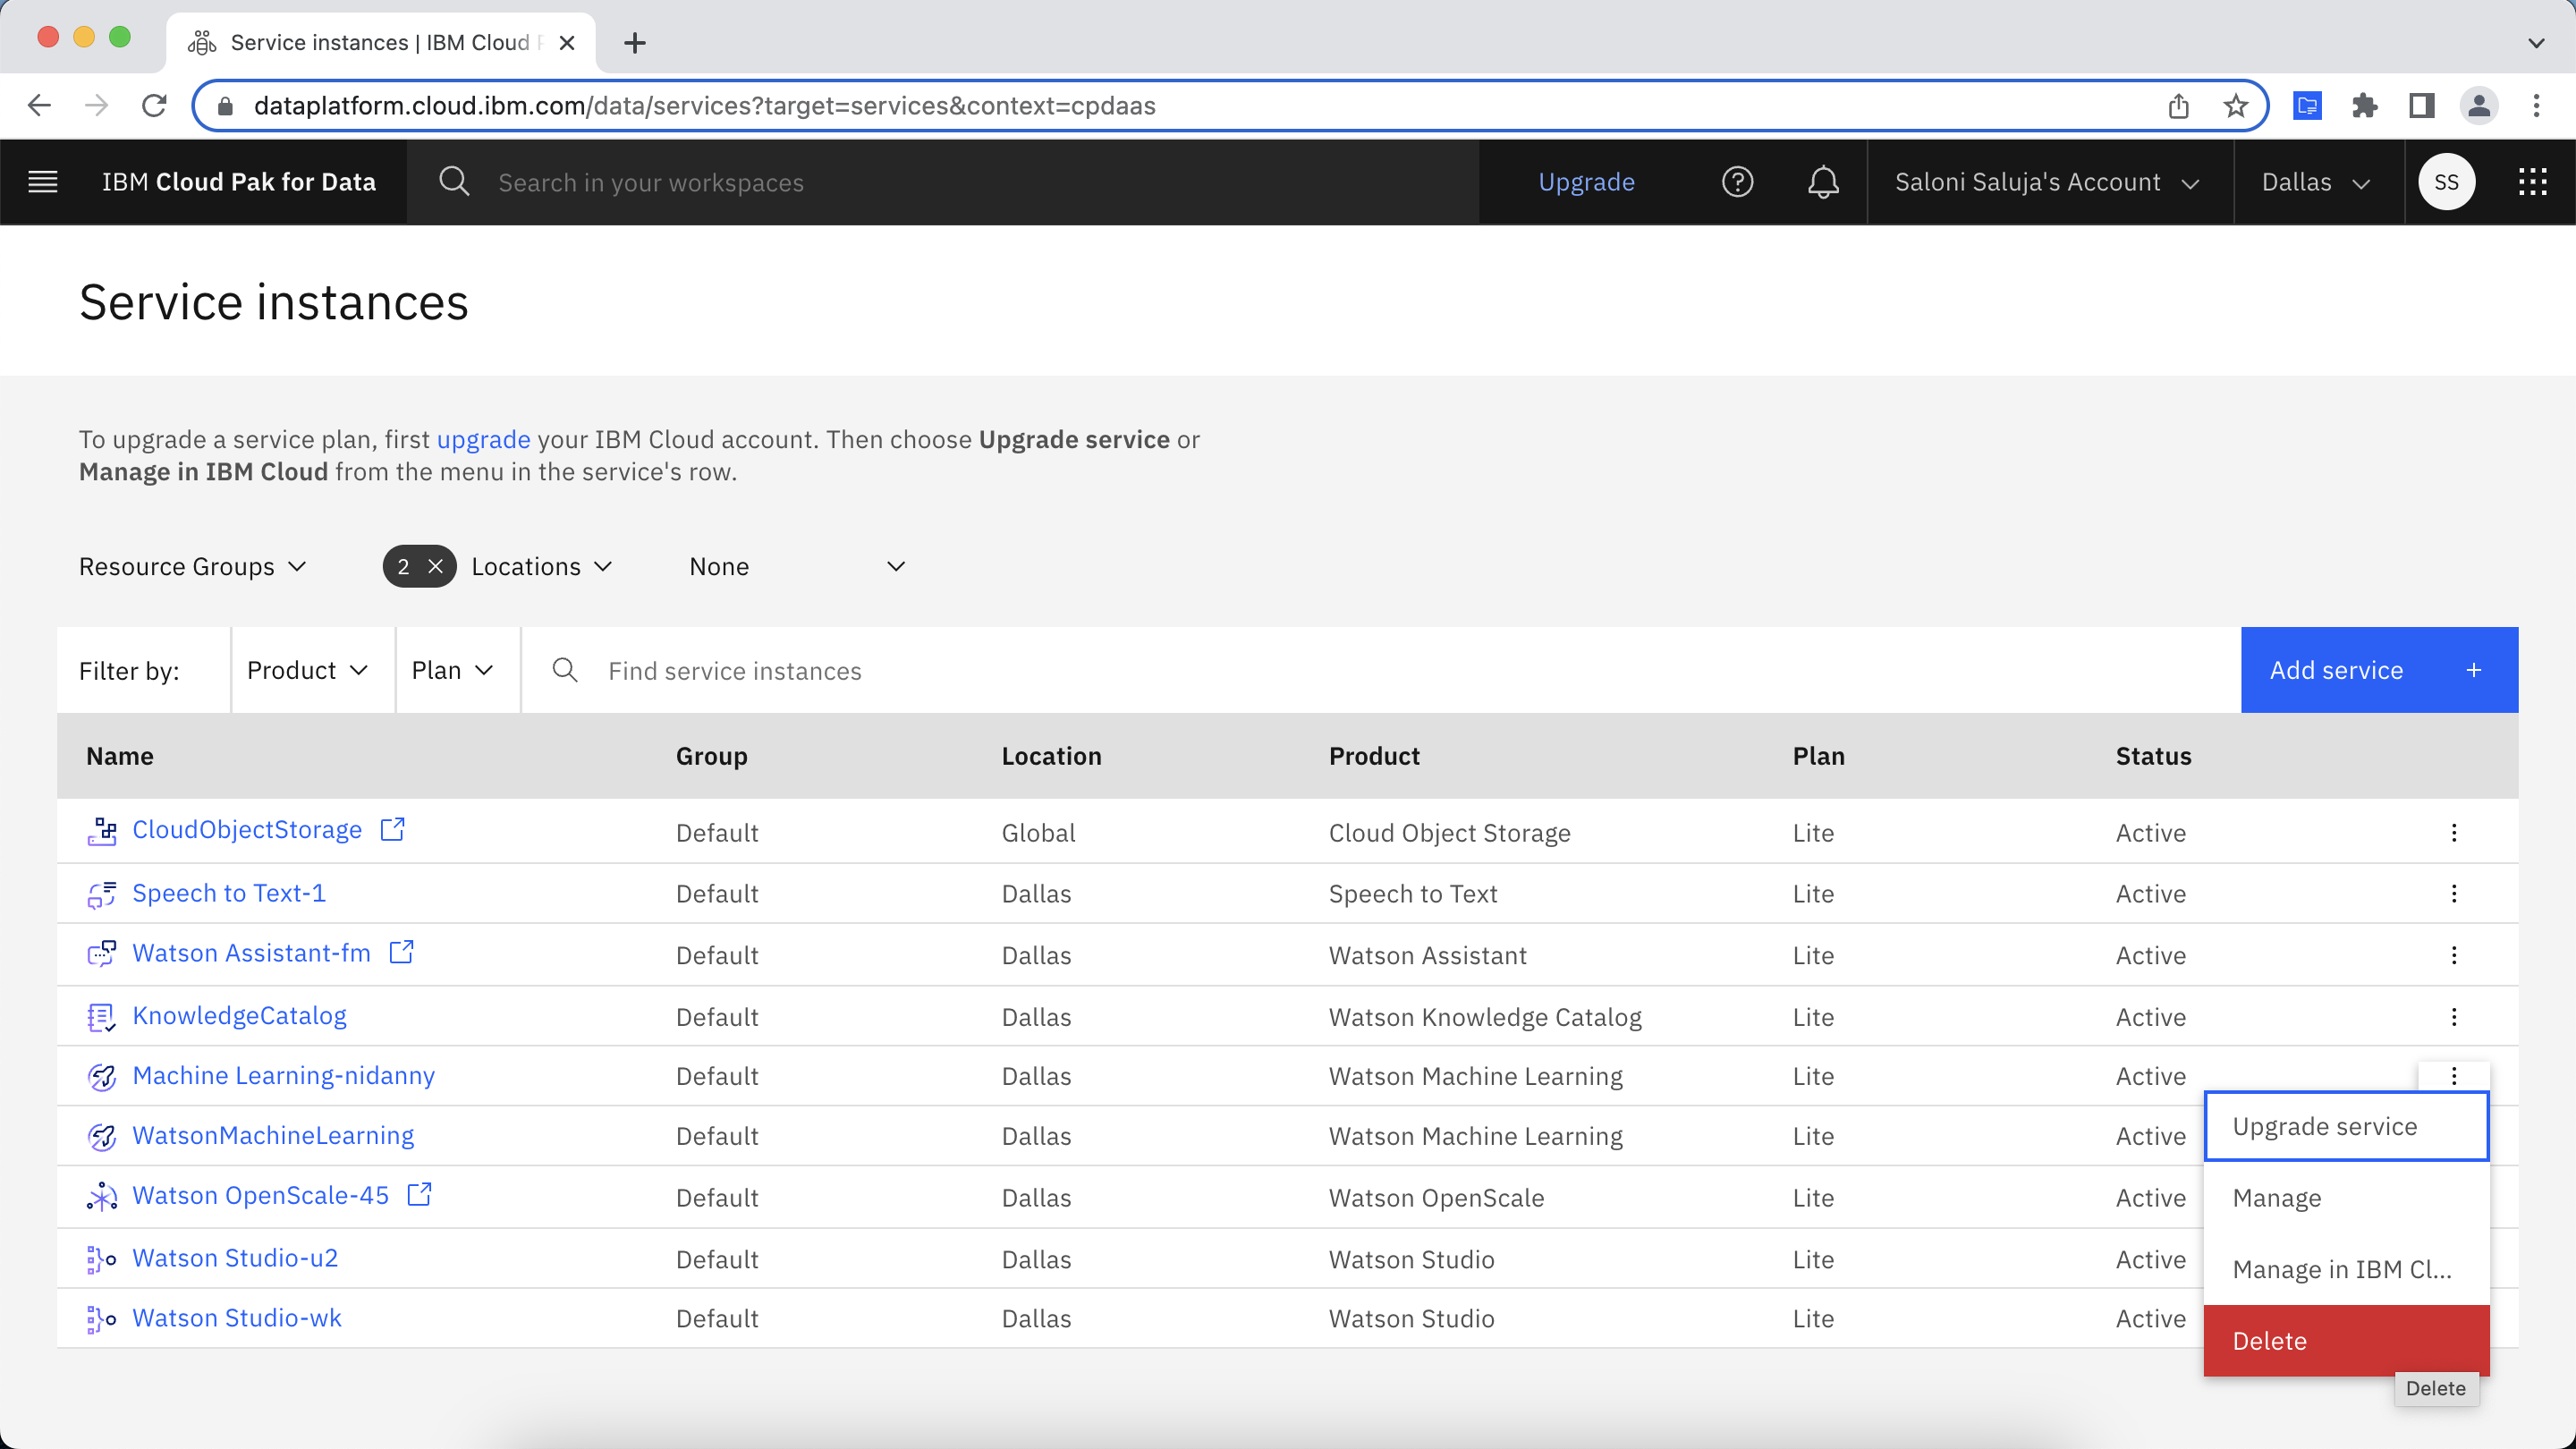Expand the Locations filter dropdown
2576x1449 pixels.
[539, 566]
